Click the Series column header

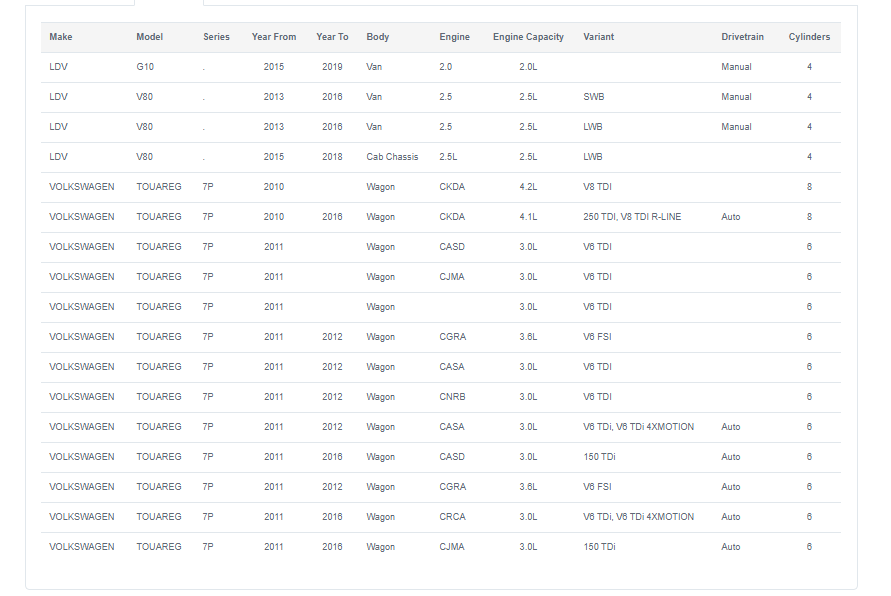tap(216, 37)
